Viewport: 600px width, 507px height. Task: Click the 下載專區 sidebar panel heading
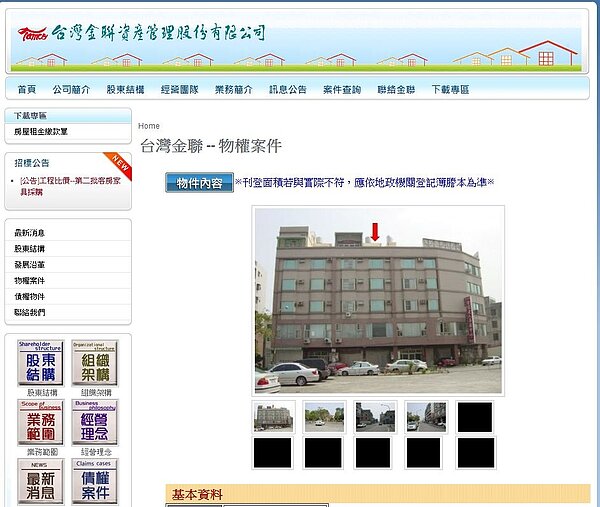[x=30, y=116]
